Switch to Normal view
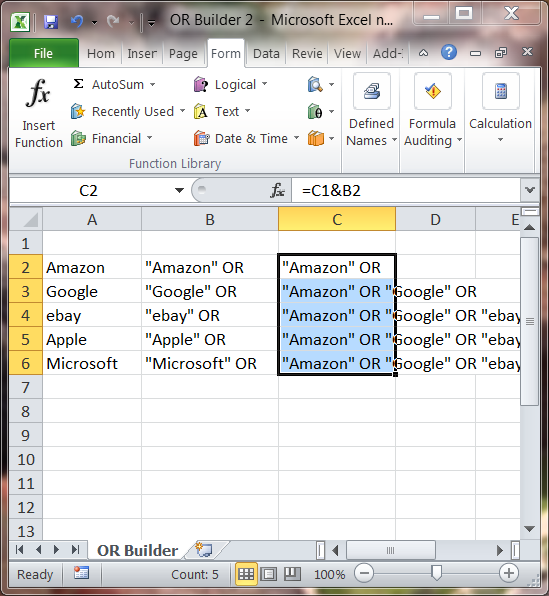 coord(246,574)
